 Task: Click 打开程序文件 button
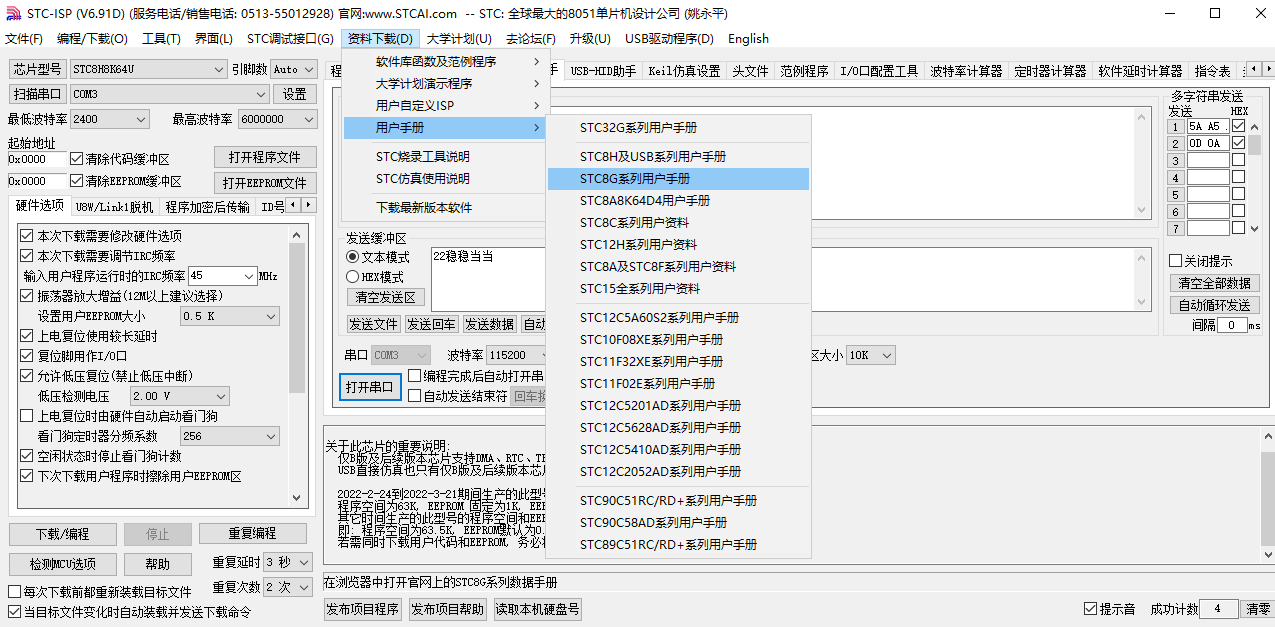pyautogui.click(x=265, y=157)
